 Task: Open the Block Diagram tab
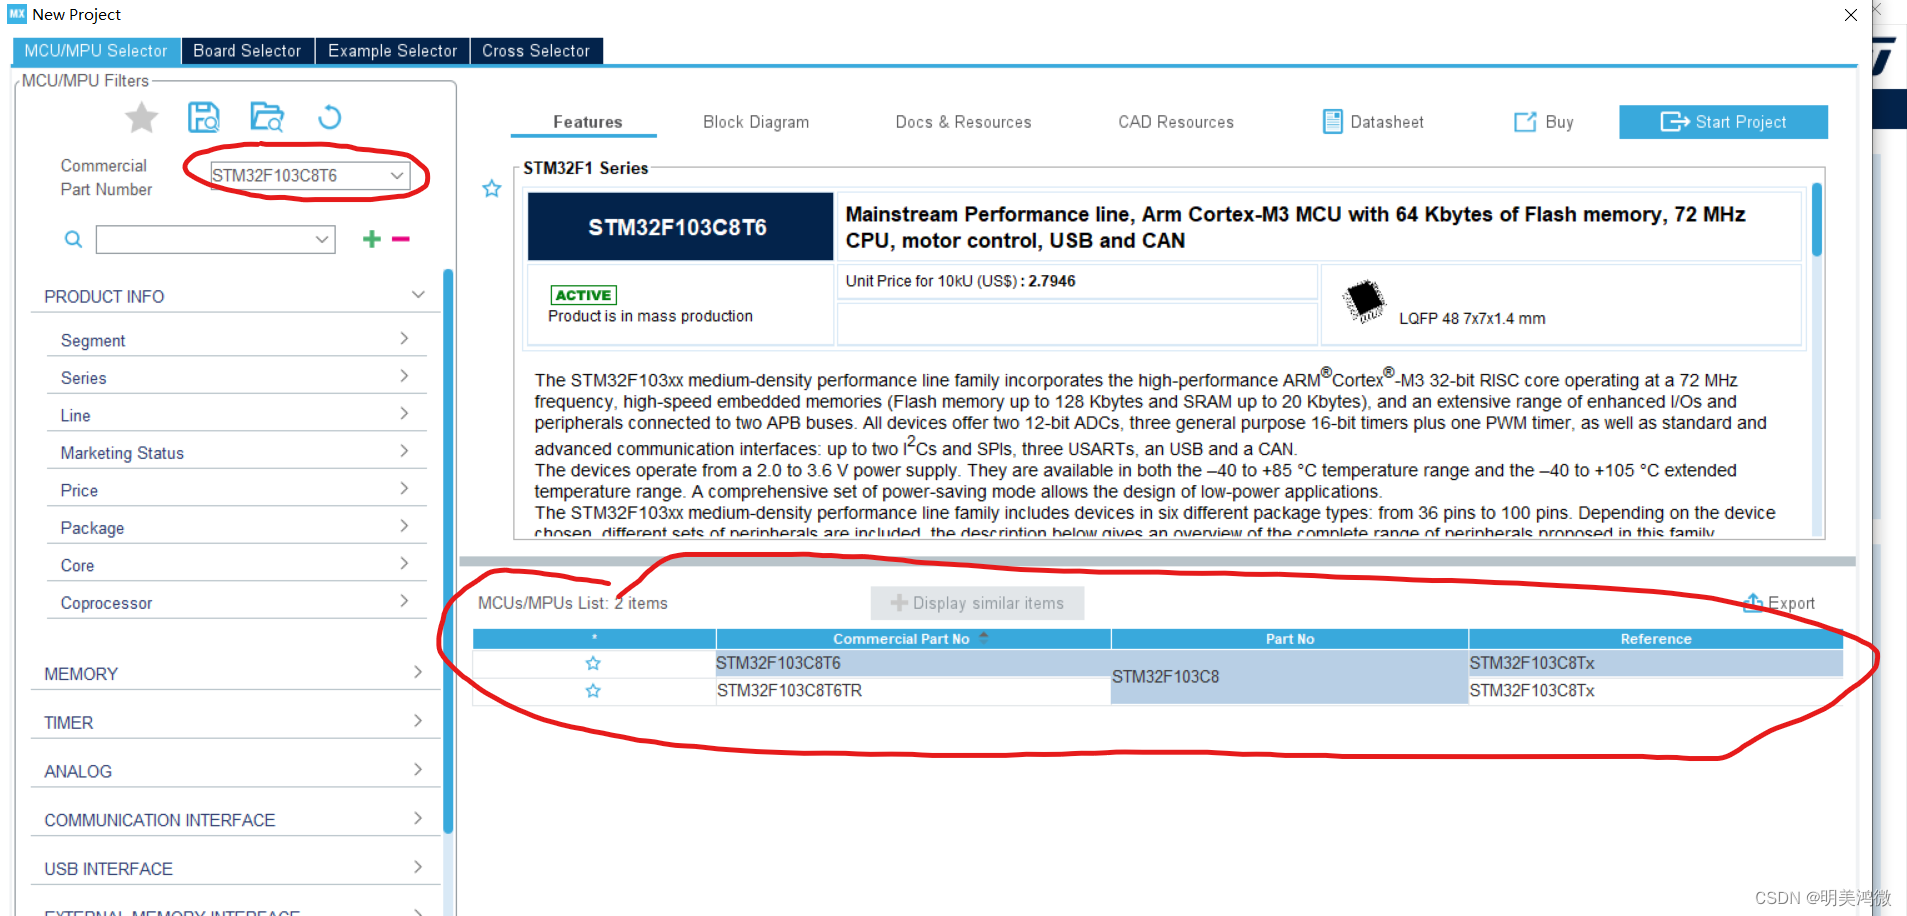click(756, 122)
